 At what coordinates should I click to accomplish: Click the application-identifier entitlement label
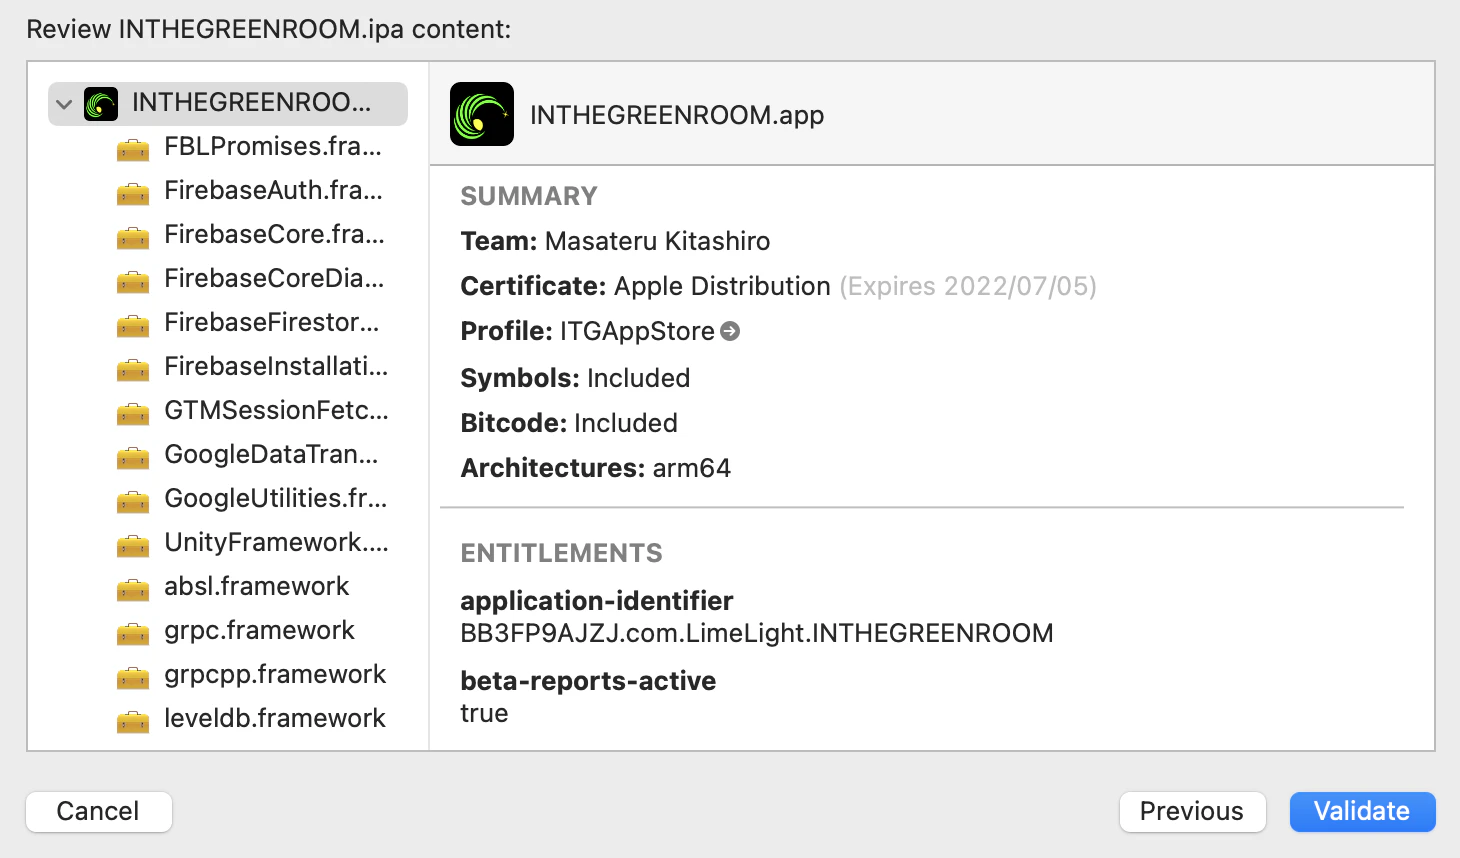(597, 600)
